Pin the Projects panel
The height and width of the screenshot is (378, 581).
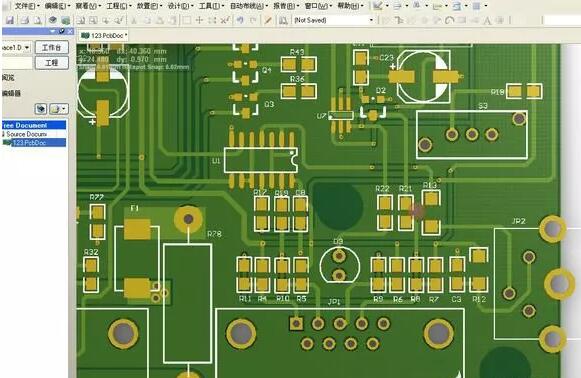62,32
